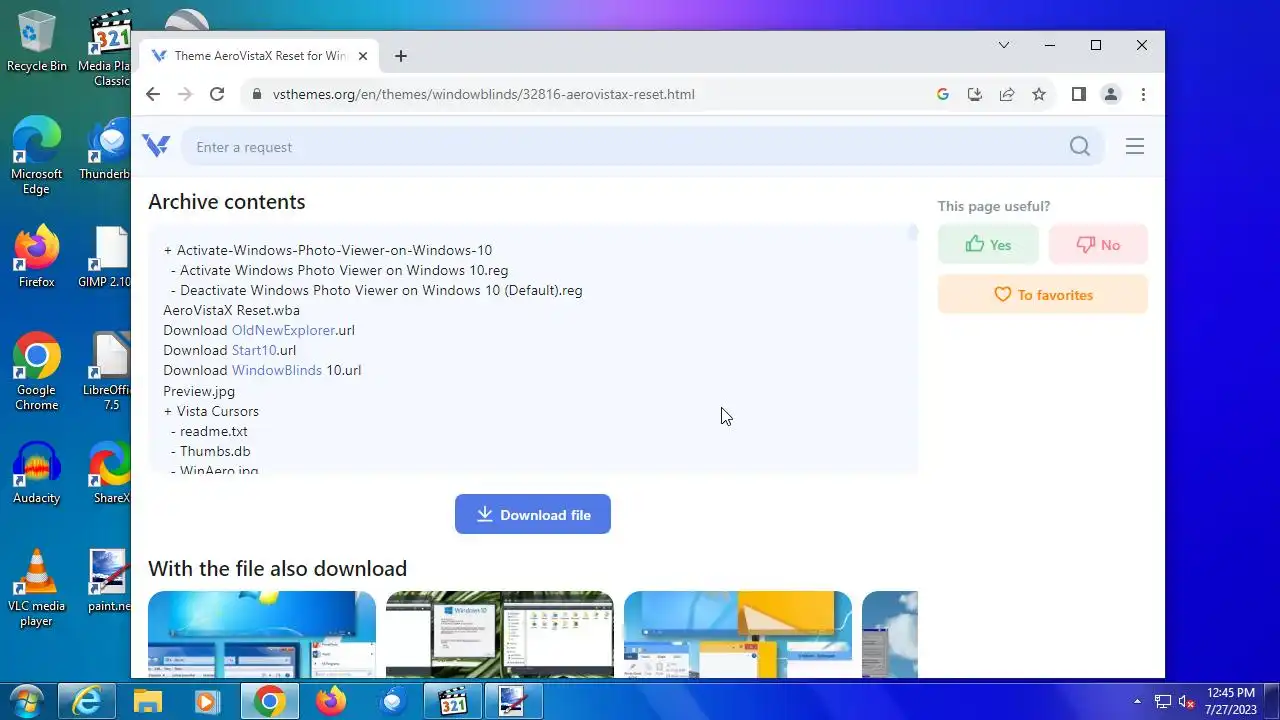The width and height of the screenshot is (1280, 720).
Task: Toggle the Chrome side panel
Action: point(1078,94)
